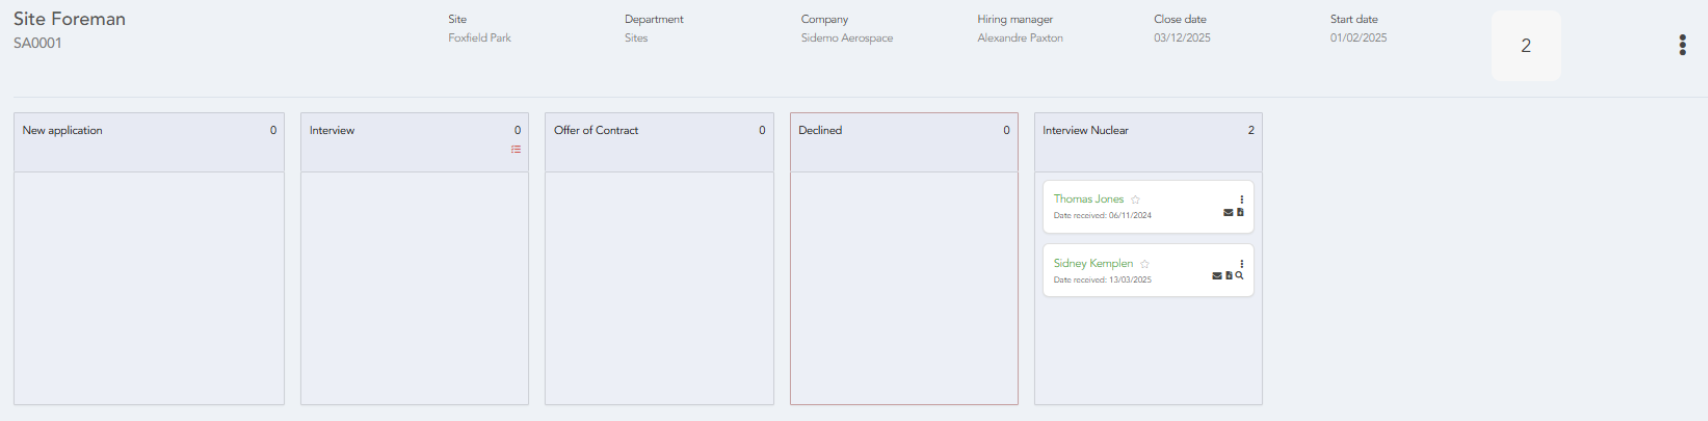Star Thomas Jones as a favourite
Viewport: 1708px width, 421px height.
(1135, 200)
